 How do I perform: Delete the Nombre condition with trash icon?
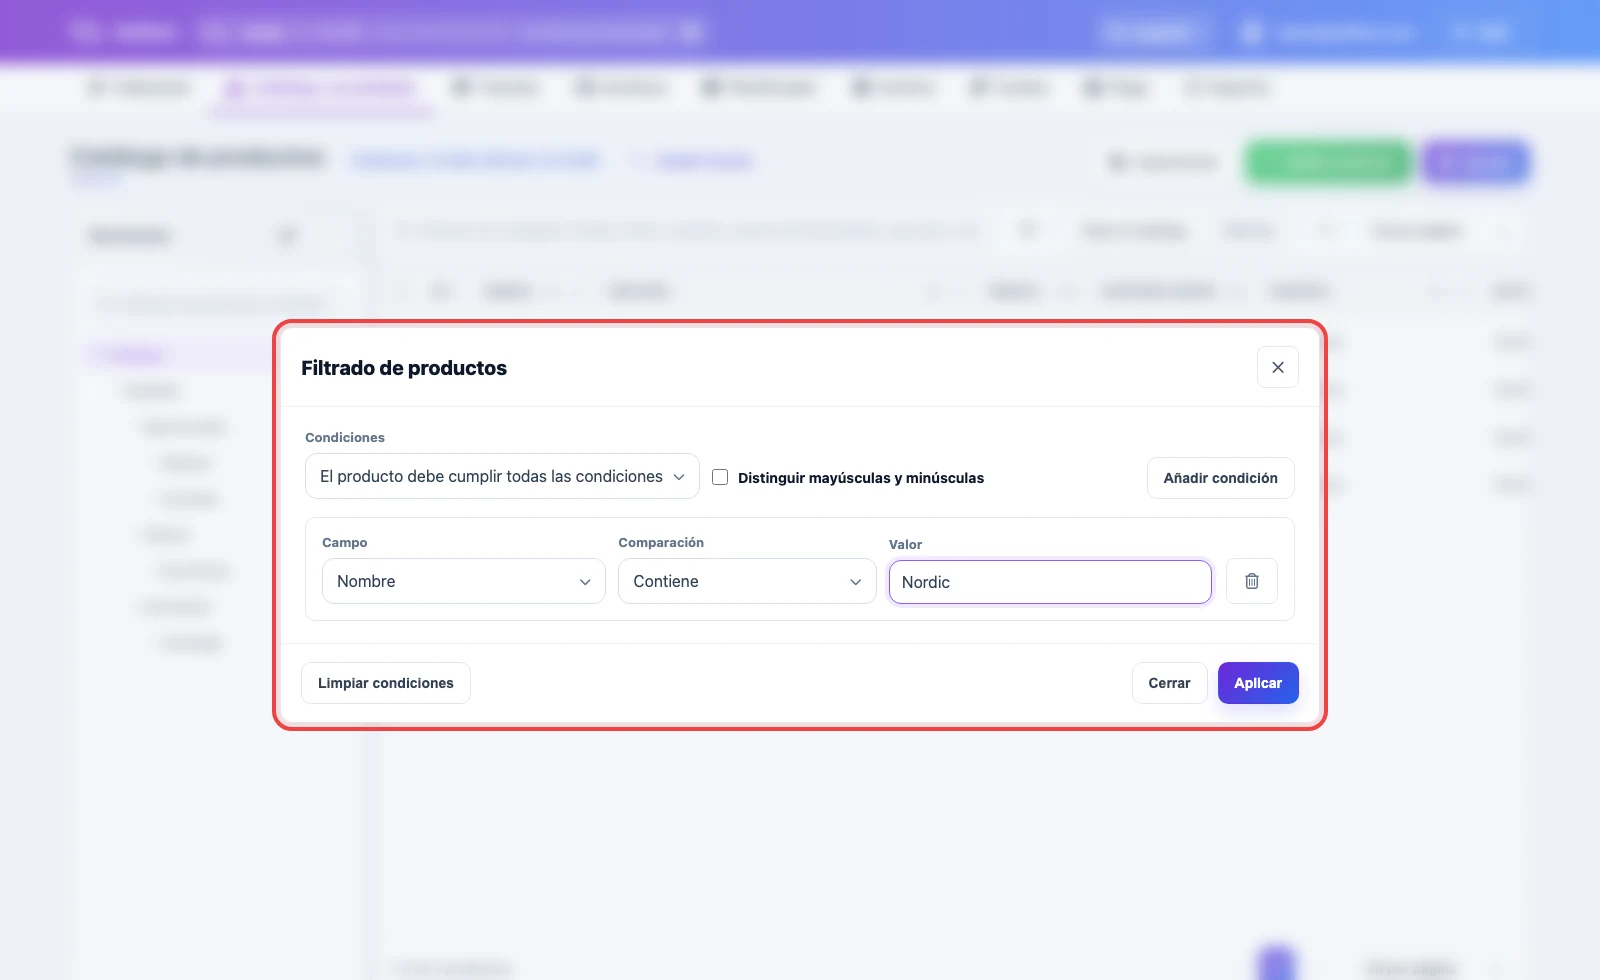coord(1251,581)
